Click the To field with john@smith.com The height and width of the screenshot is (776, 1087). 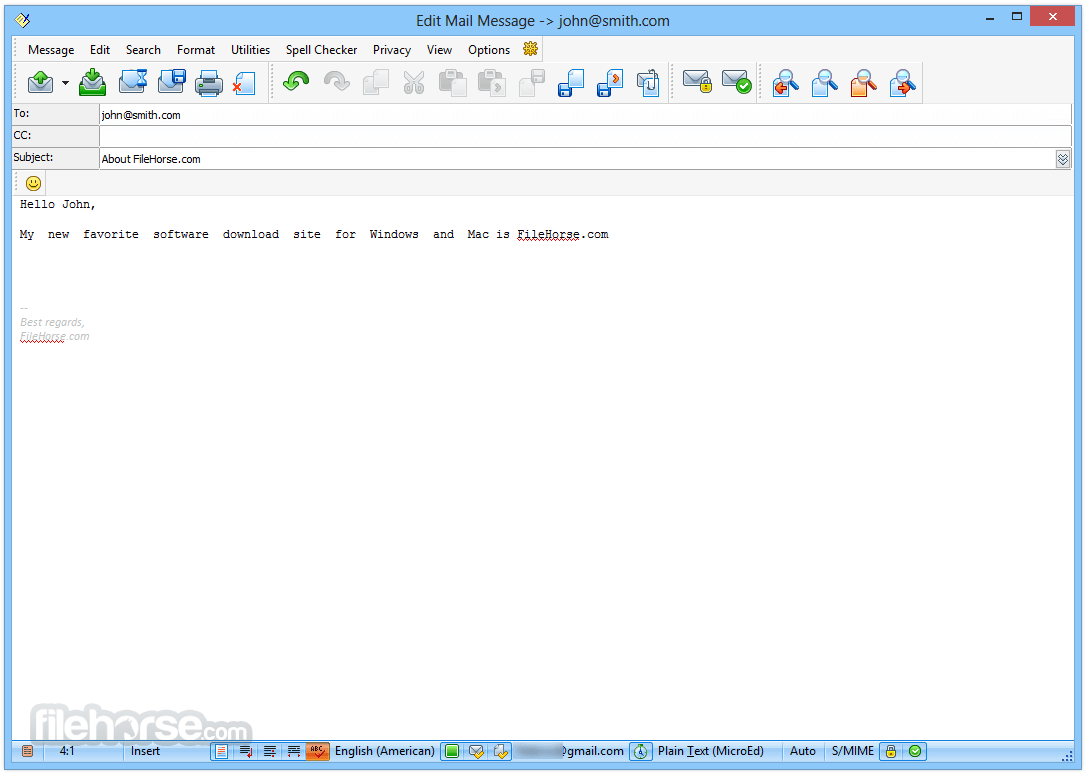click(586, 115)
